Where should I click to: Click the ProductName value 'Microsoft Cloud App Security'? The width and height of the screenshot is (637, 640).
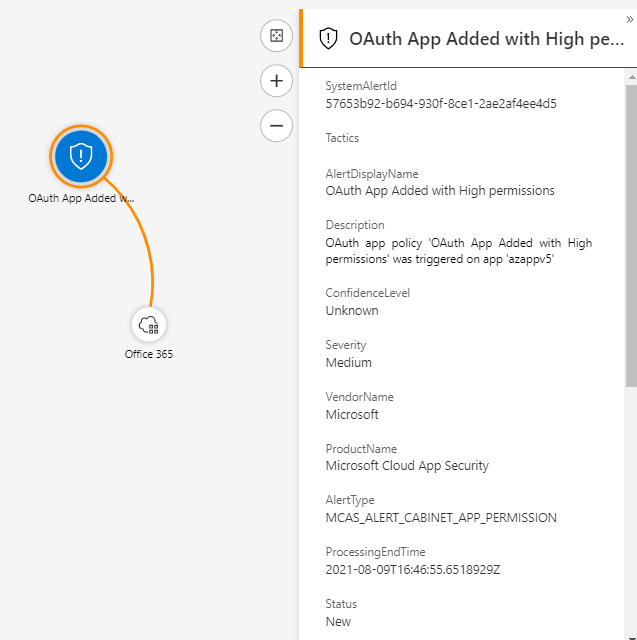tap(407, 466)
